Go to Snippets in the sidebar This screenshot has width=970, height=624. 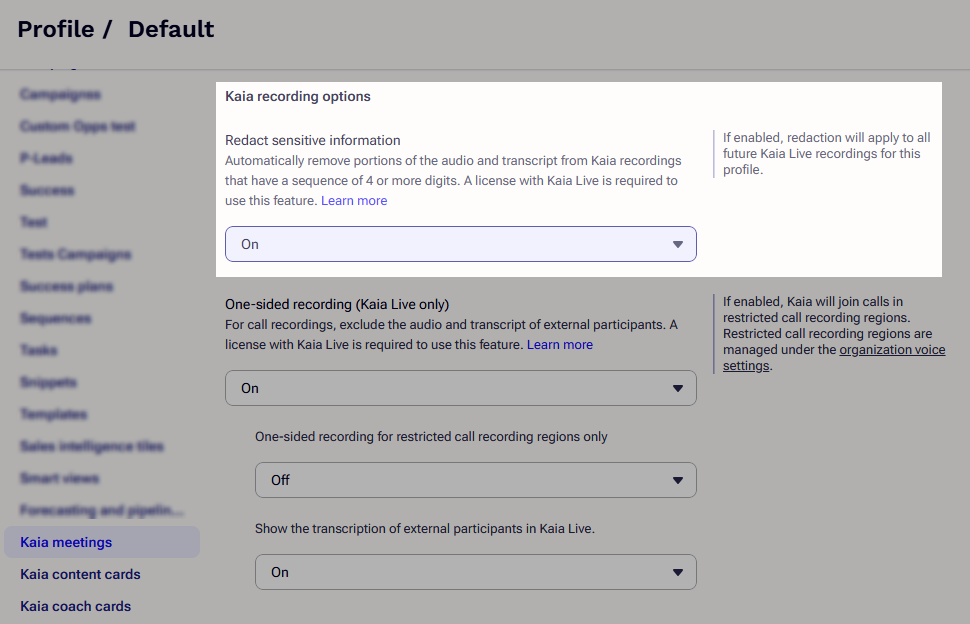pos(49,382)
